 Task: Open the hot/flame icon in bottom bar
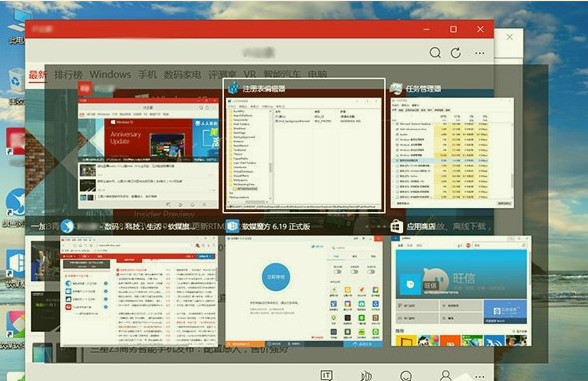point(366,375)
